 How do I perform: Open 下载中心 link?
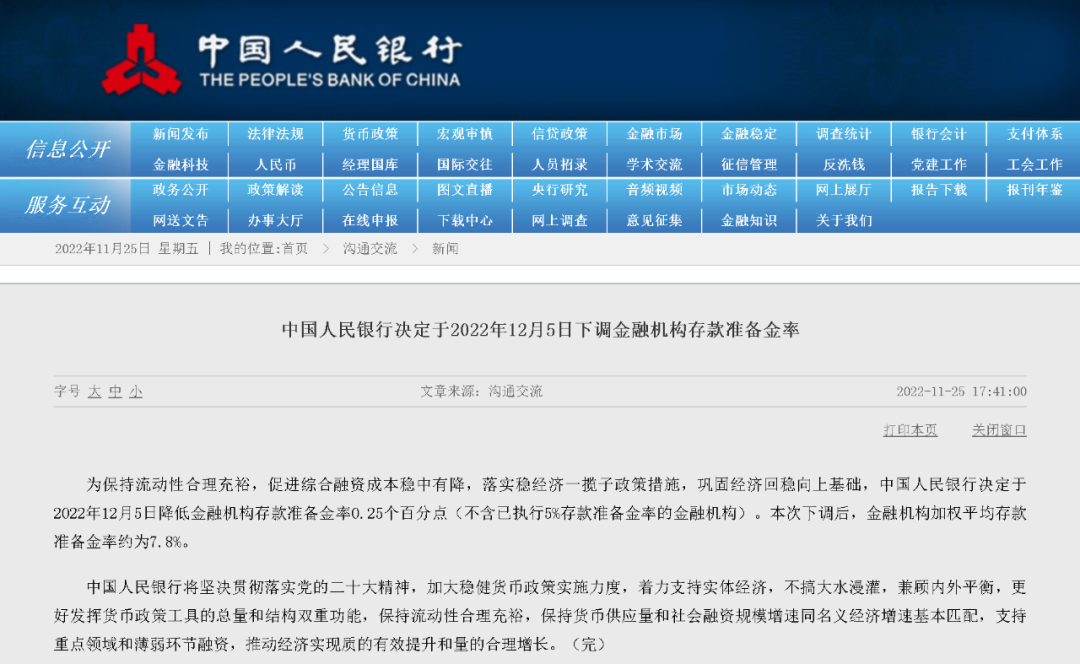pos(465,220)
